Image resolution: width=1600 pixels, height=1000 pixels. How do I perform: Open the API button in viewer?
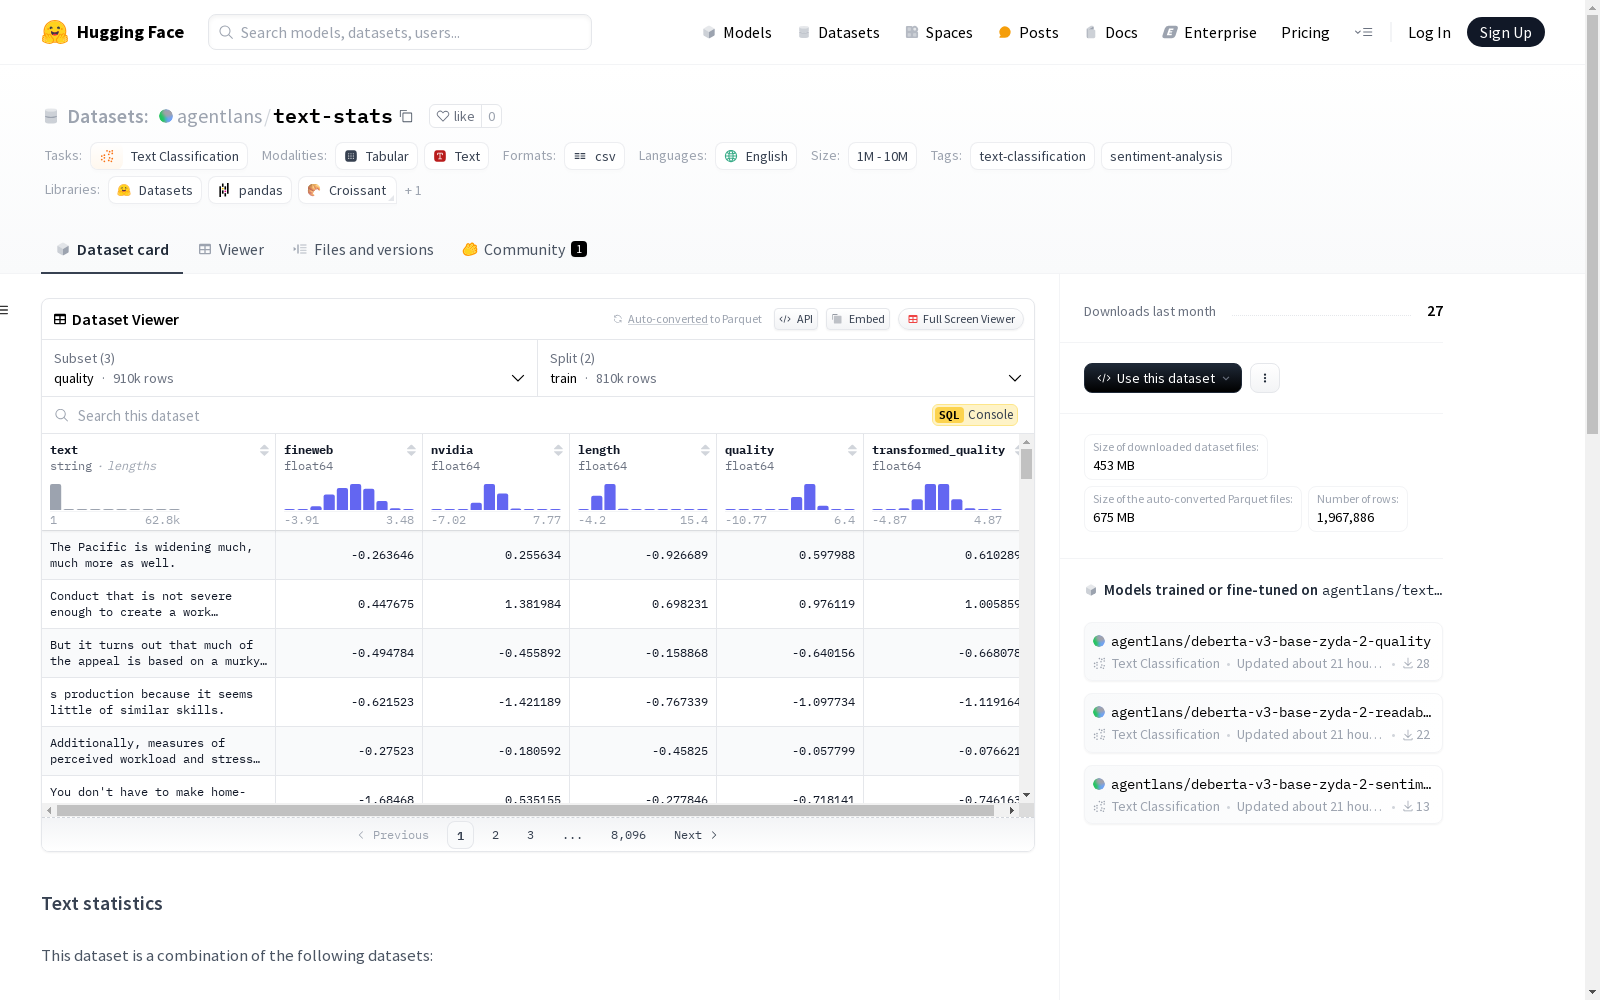(x=796, y=319)
